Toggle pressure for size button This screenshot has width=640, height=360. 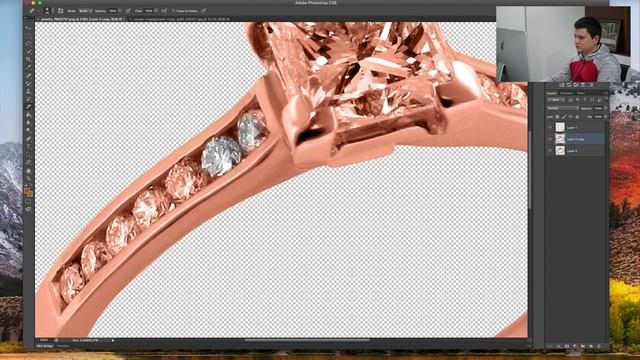coord(204,11)
